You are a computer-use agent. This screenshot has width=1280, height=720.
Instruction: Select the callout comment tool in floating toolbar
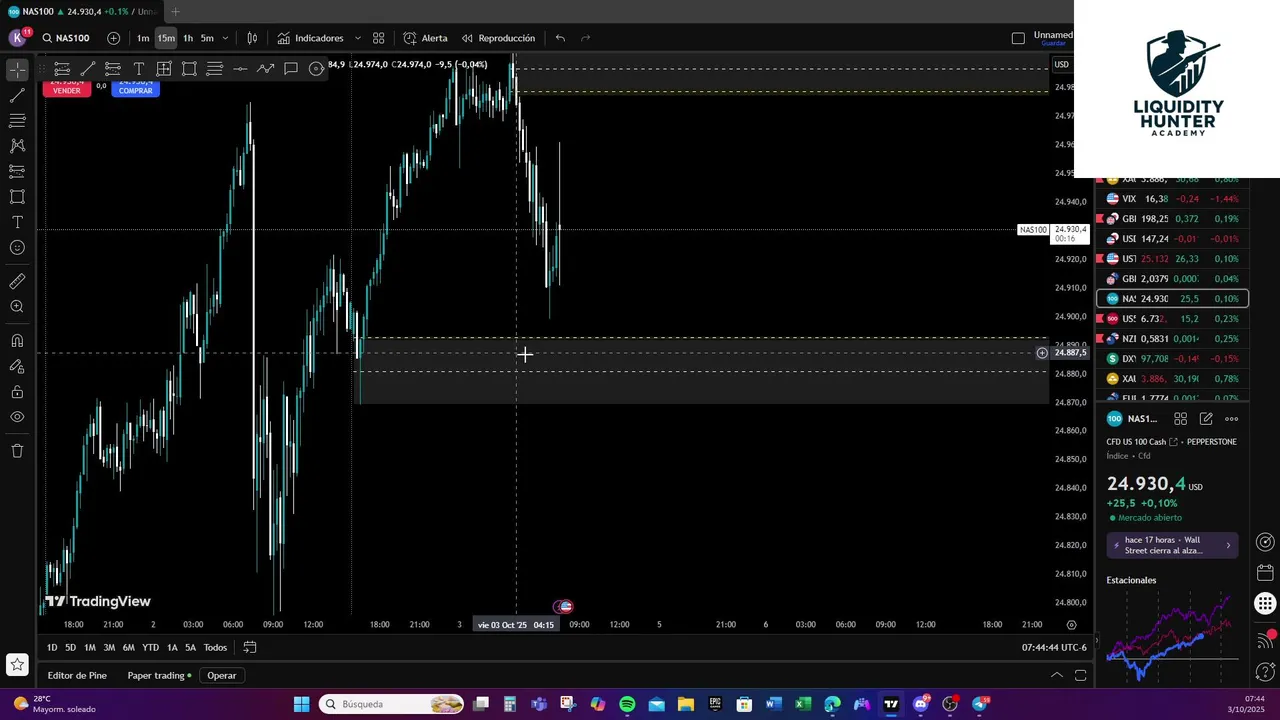click(291, 69)
